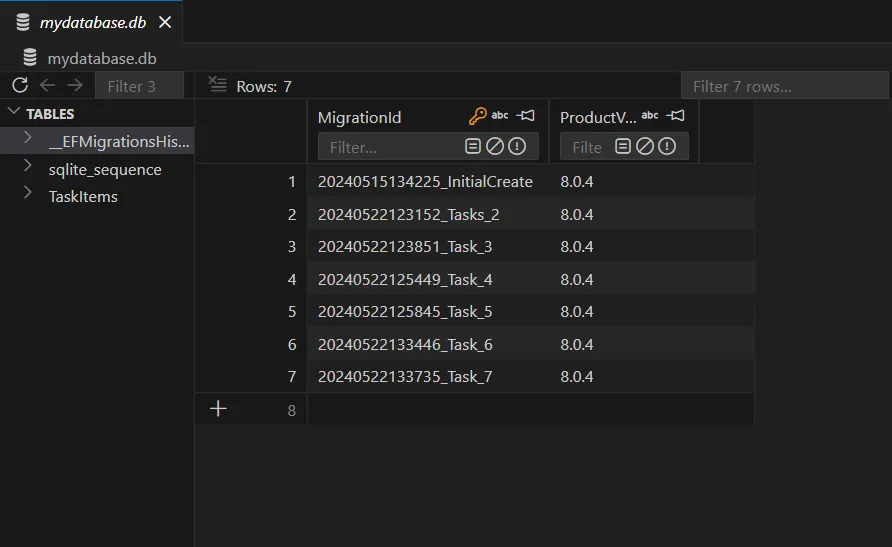This screenshot has height=547, width=892.
Task: Select cell 20240522133735_Task_7
Action: coord(428,376)
